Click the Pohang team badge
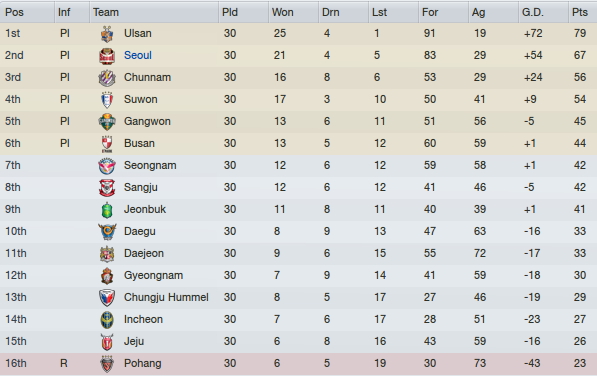This screenshot has height=376, width=597. point(107,364)
